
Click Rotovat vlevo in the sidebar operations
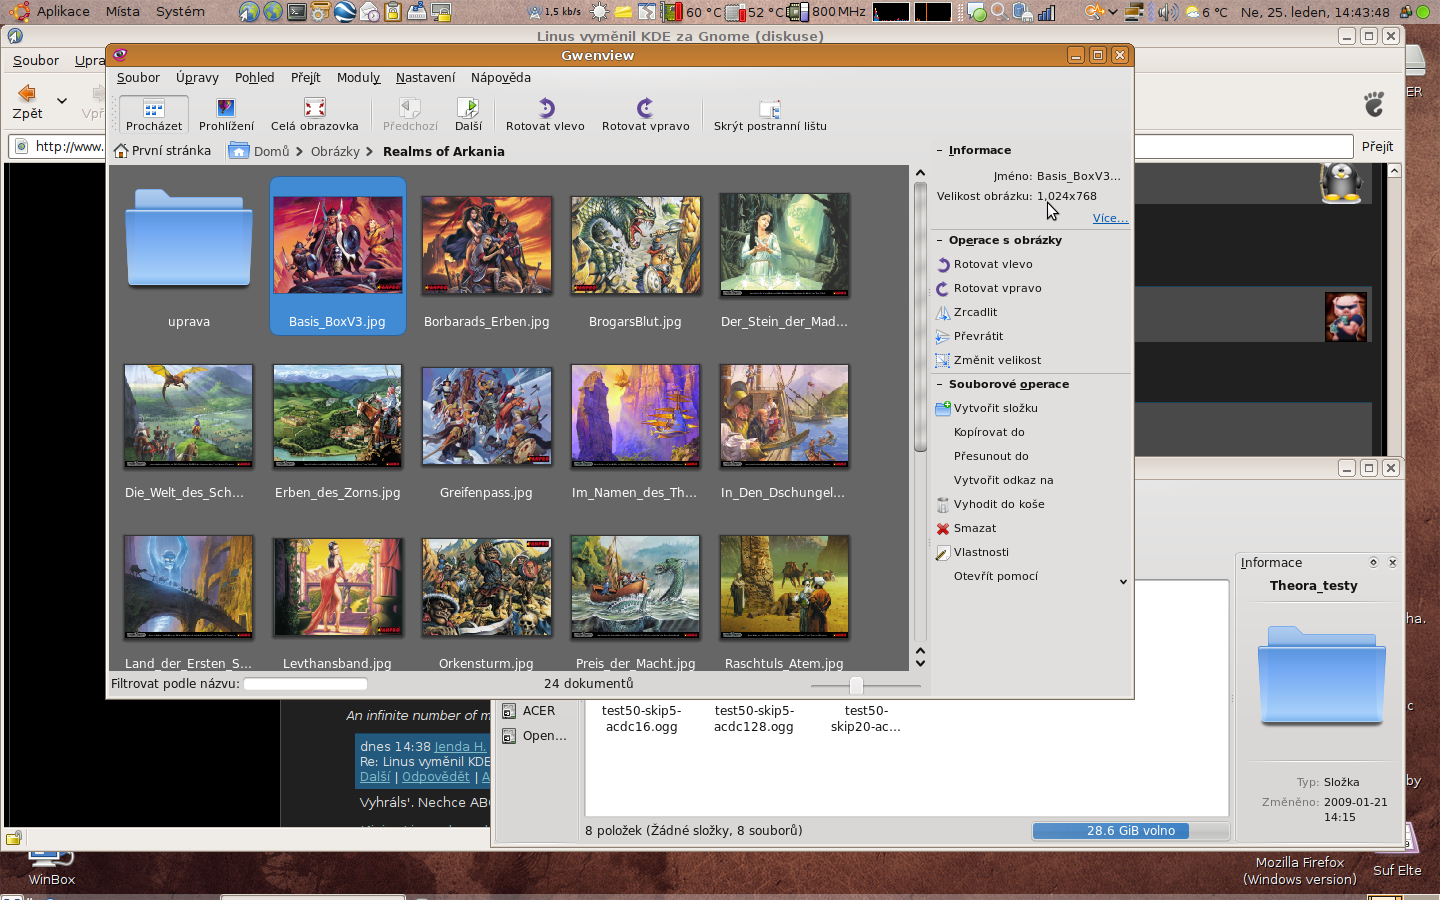coord(984,264)
